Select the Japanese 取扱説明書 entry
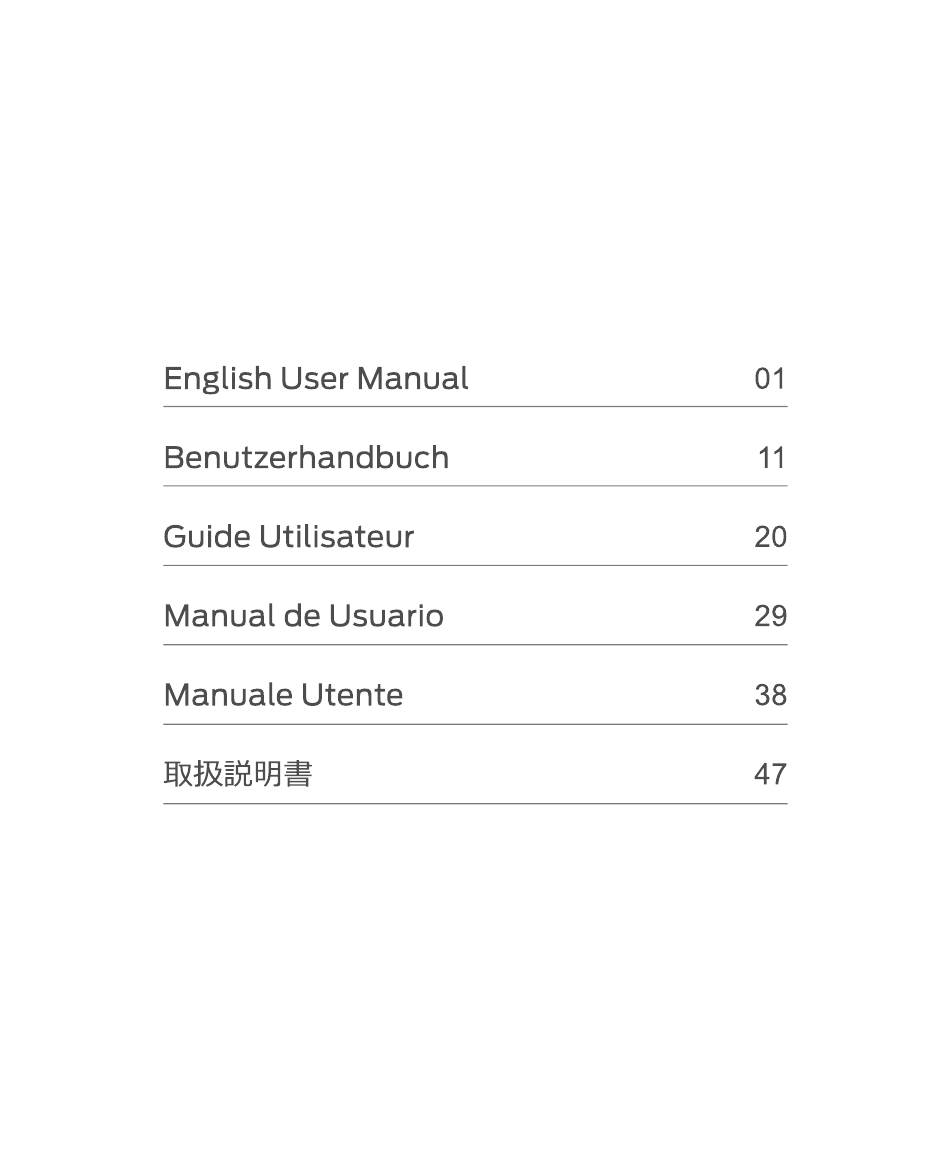The image size is (950, 1167). tap(238, 774)
